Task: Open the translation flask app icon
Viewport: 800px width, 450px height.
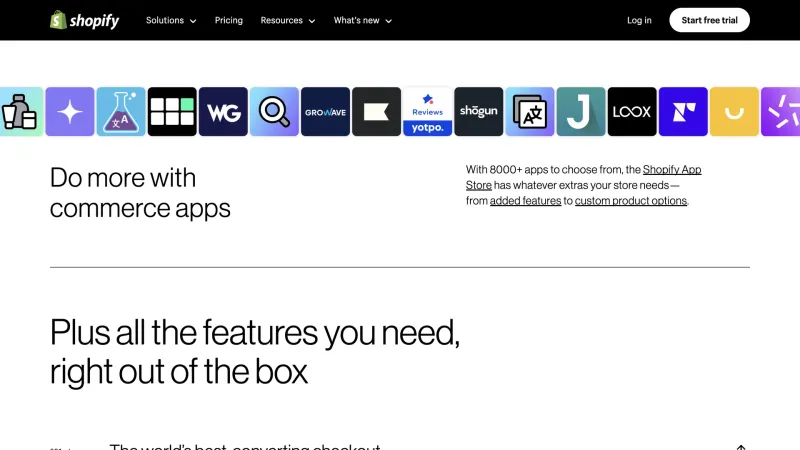Action: (x=121, y=112)
